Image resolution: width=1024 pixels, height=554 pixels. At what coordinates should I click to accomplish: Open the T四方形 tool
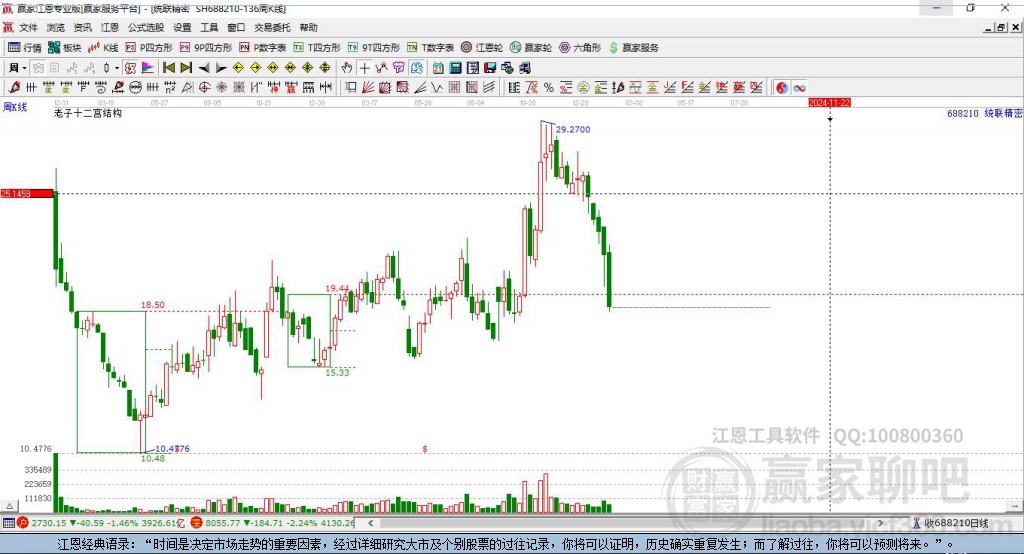[x=317, y=48]
